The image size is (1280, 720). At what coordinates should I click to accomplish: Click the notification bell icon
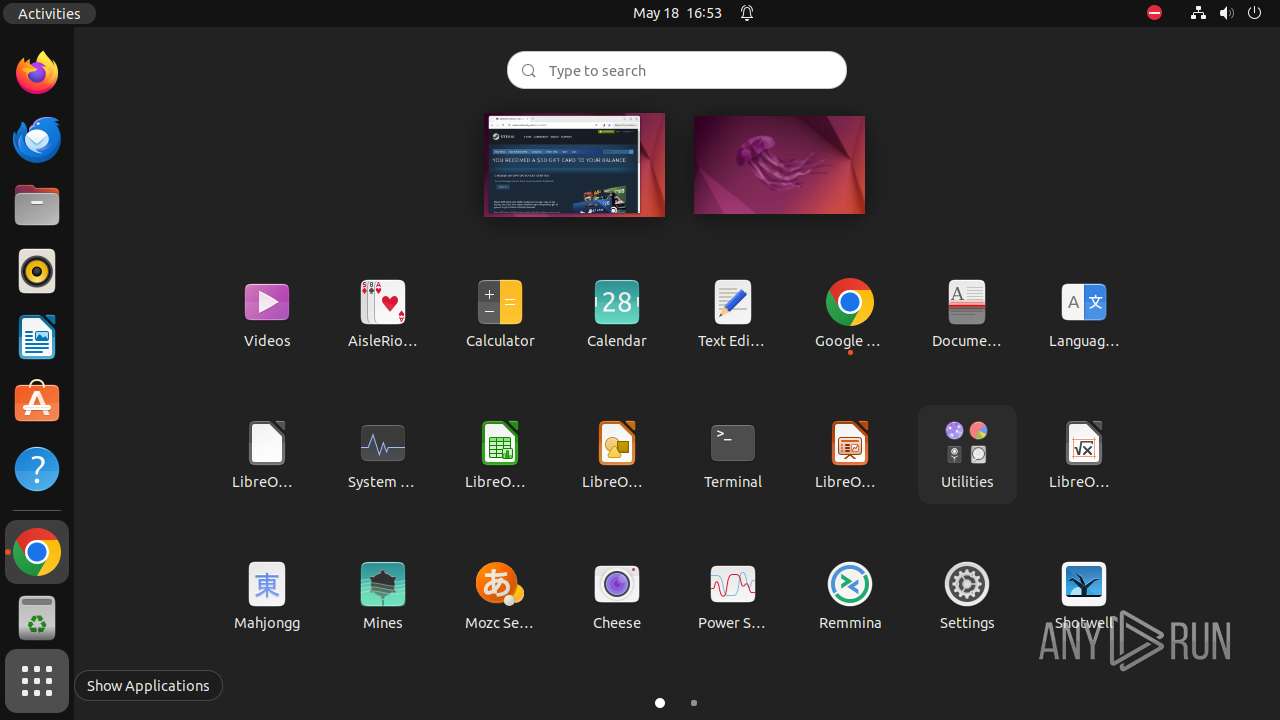click(747, 13)
